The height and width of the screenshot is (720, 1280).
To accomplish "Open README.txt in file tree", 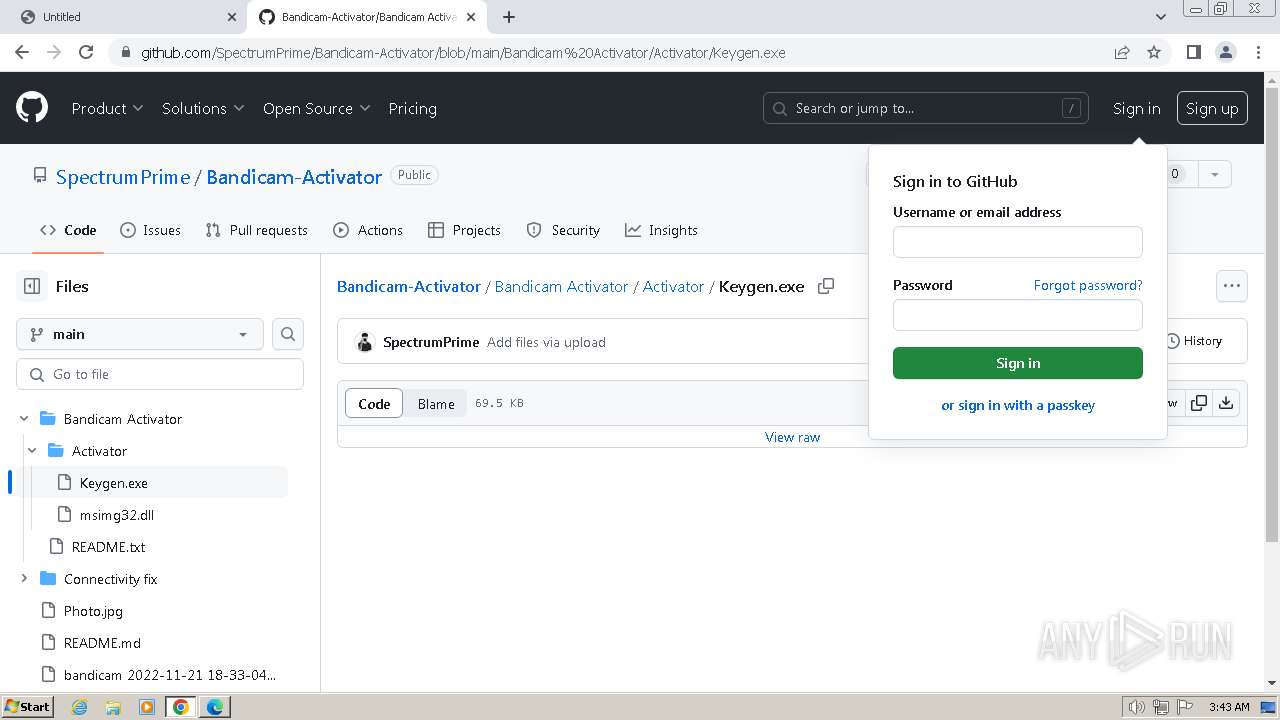I will 108,547.
